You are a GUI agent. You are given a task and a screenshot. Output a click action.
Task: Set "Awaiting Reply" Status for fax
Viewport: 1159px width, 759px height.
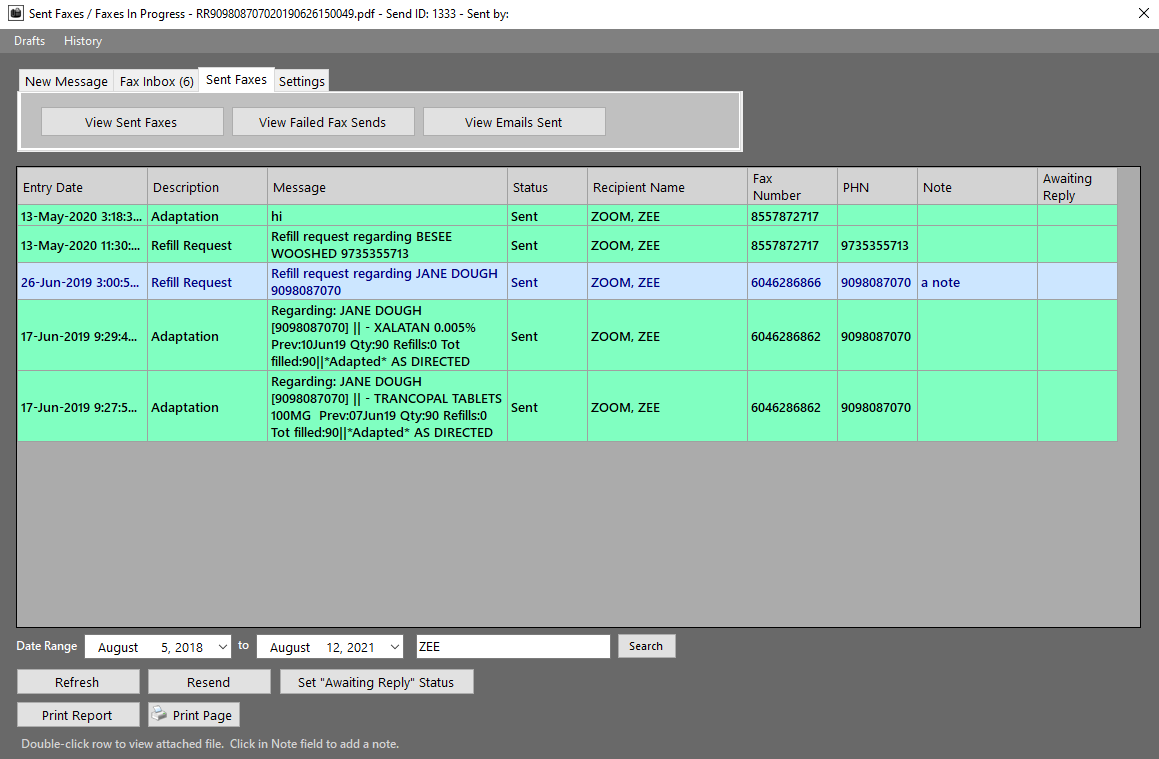[x=376, y=682]
